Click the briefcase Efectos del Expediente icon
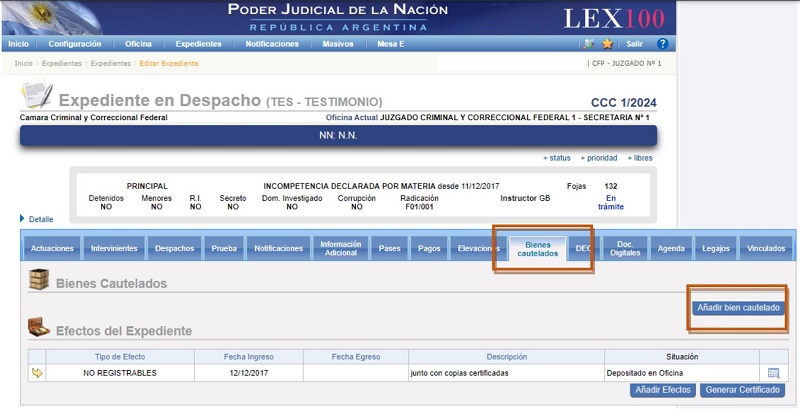Viewport: 800px width, 415px height. tap(39, 327)
